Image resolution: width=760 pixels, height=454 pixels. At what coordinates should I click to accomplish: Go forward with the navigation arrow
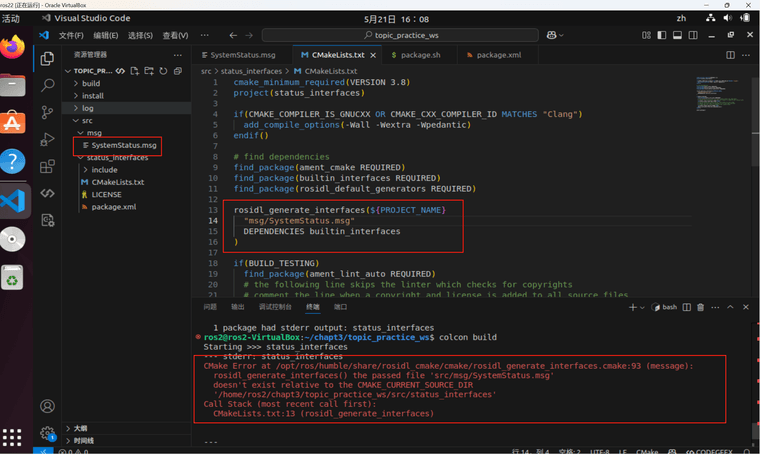coord(249,35)
